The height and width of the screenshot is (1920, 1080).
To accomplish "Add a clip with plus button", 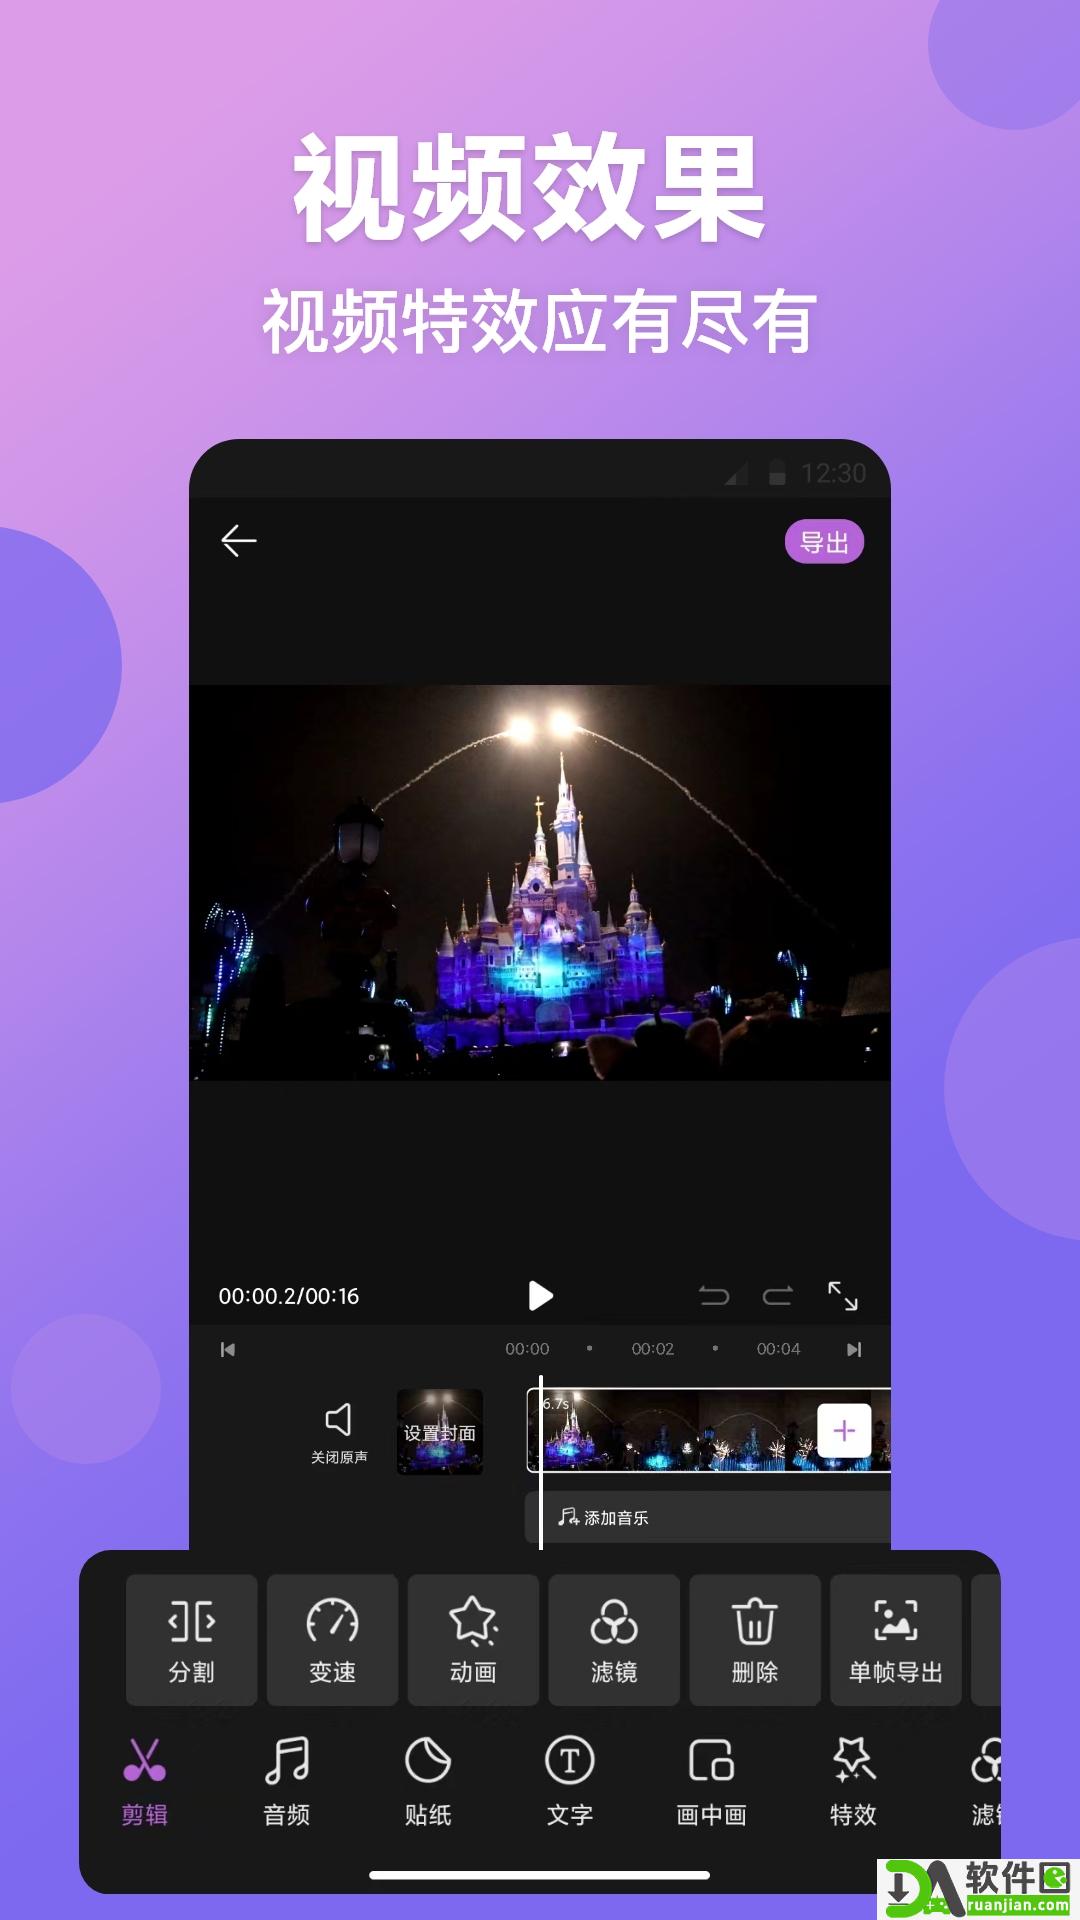I will pos(844,1431).
